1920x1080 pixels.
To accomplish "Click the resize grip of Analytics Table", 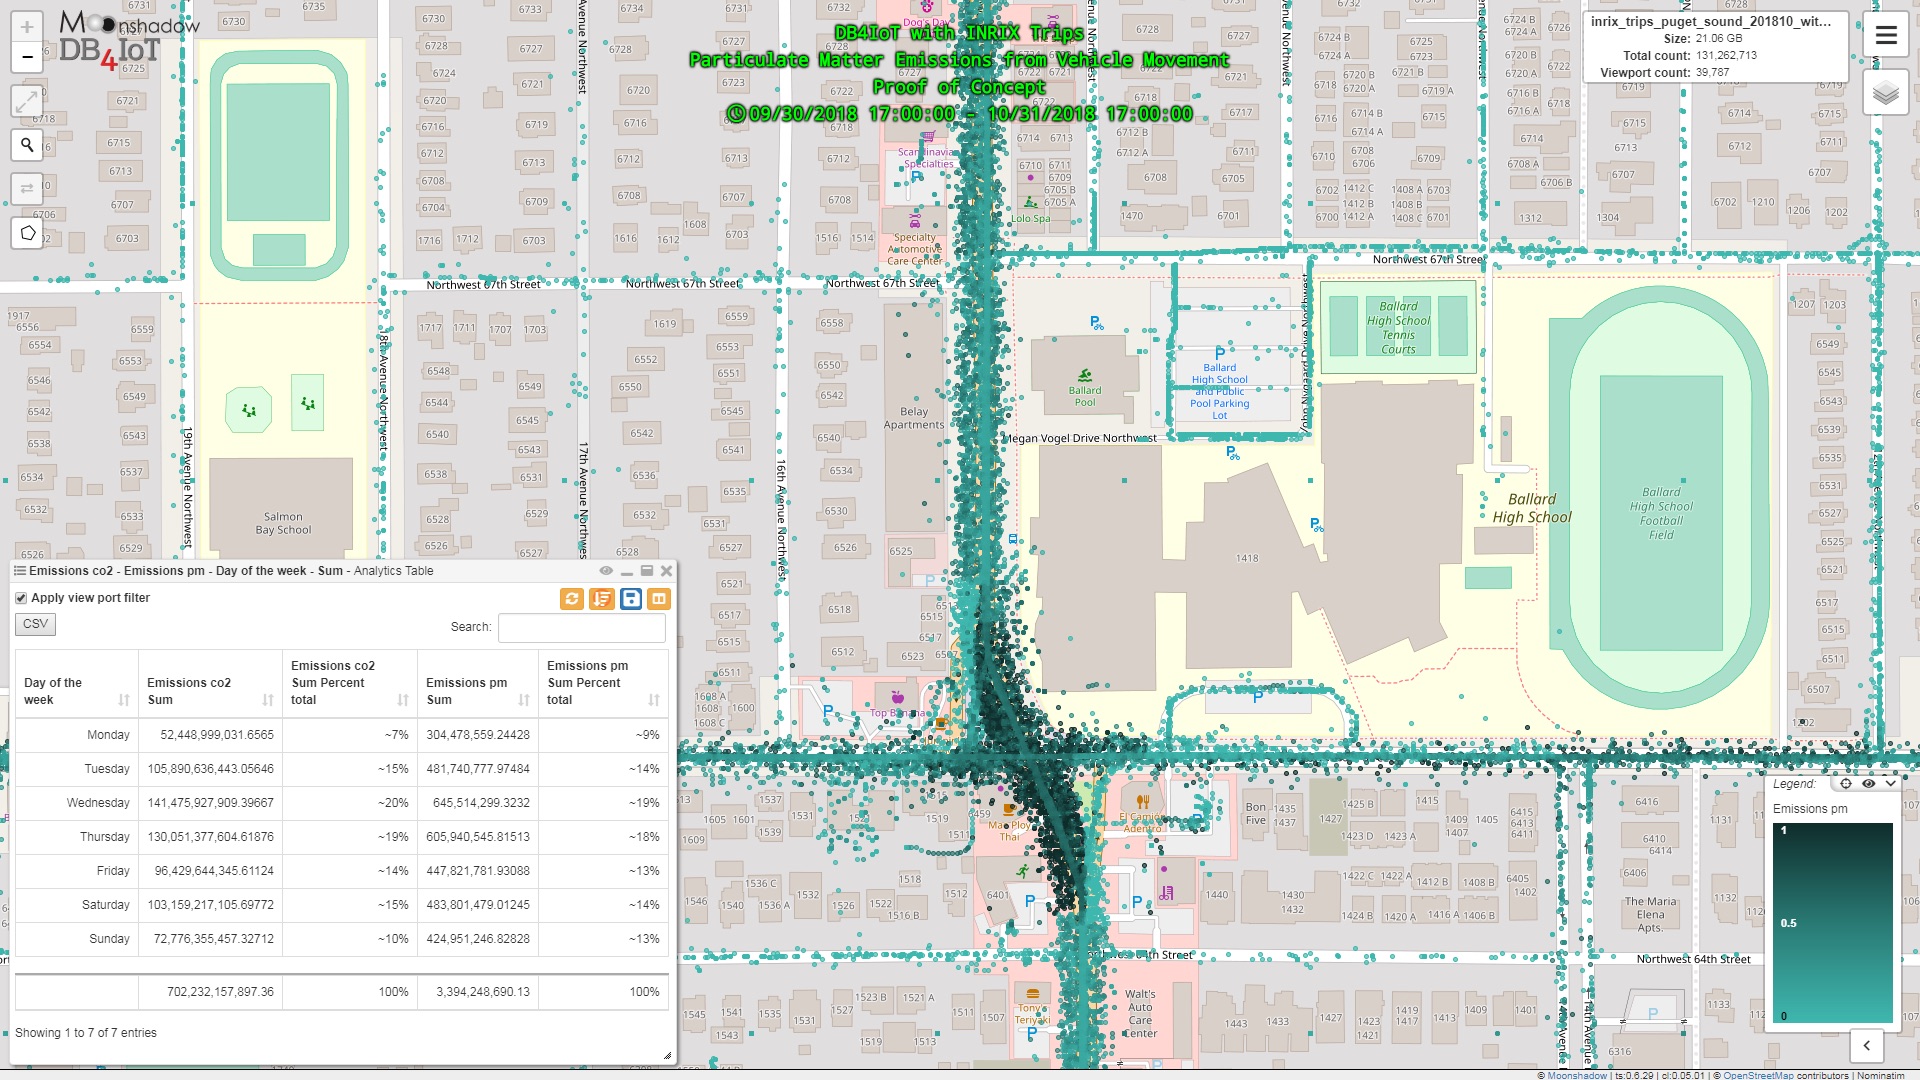I will point(667,1055).
